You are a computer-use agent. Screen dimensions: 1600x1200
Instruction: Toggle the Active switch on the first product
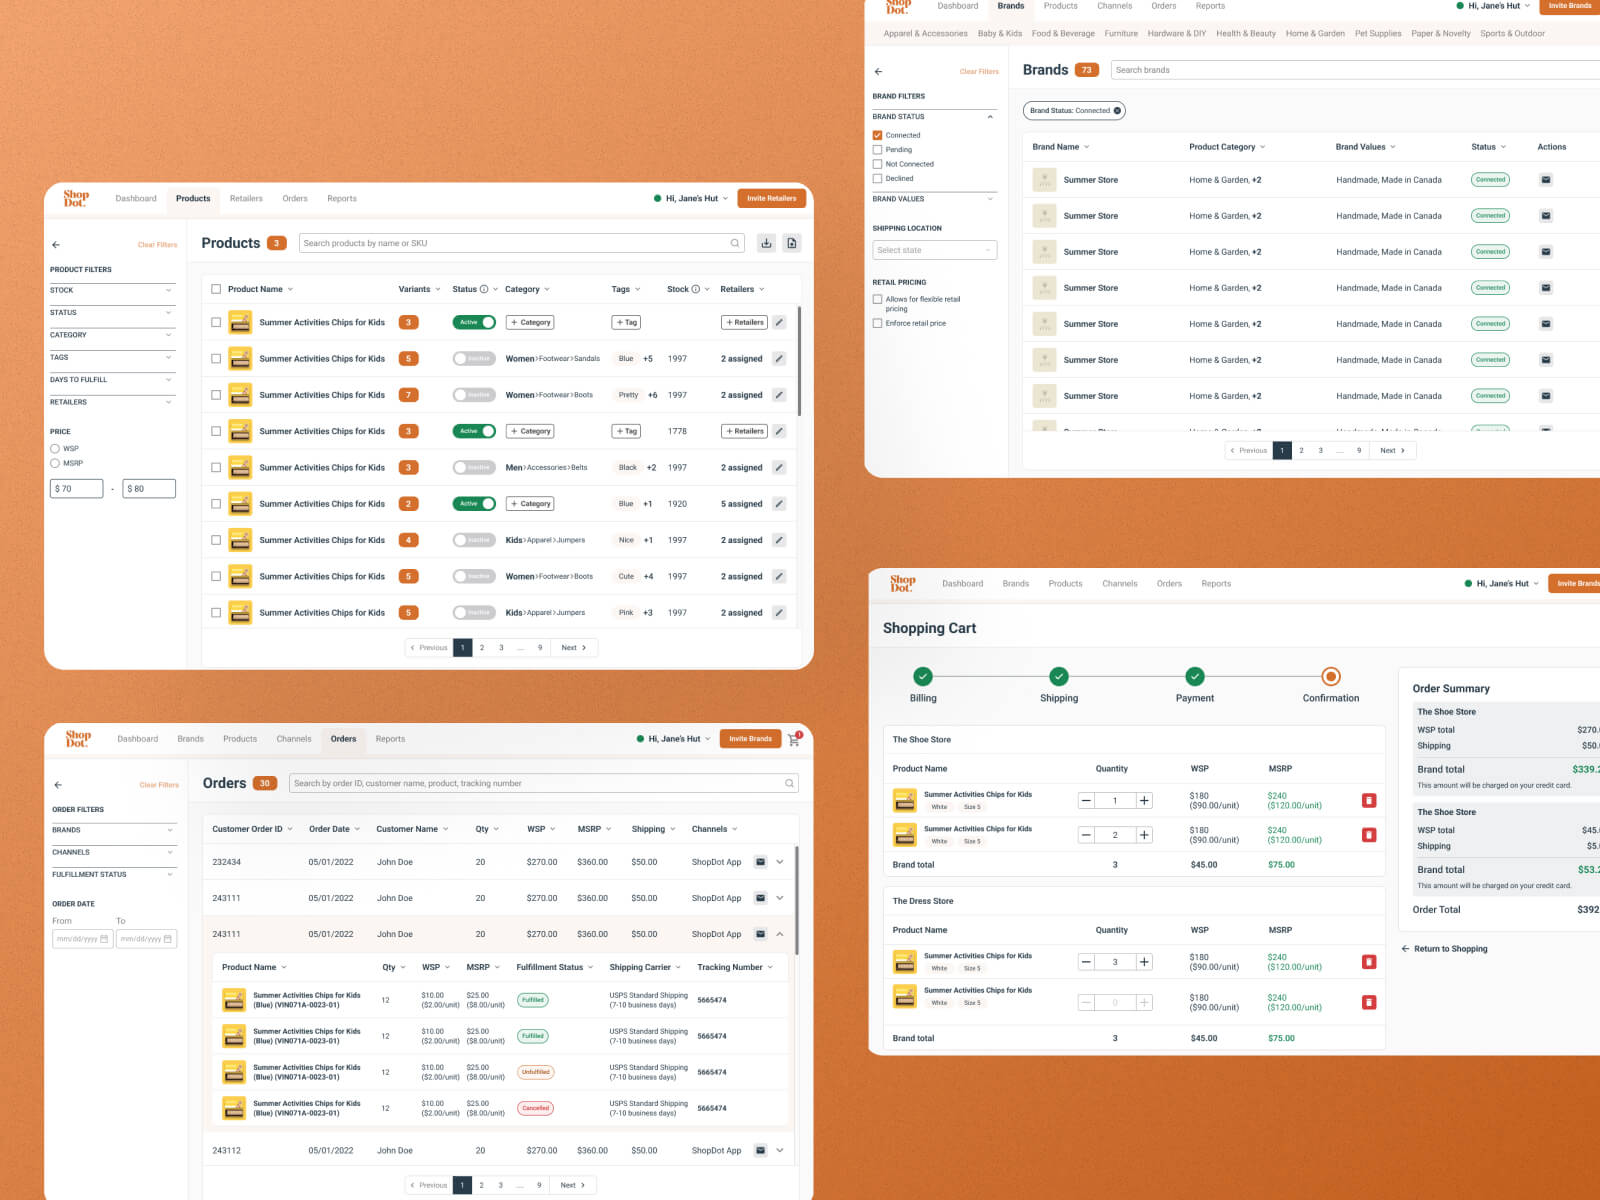[x=474, y=322]
